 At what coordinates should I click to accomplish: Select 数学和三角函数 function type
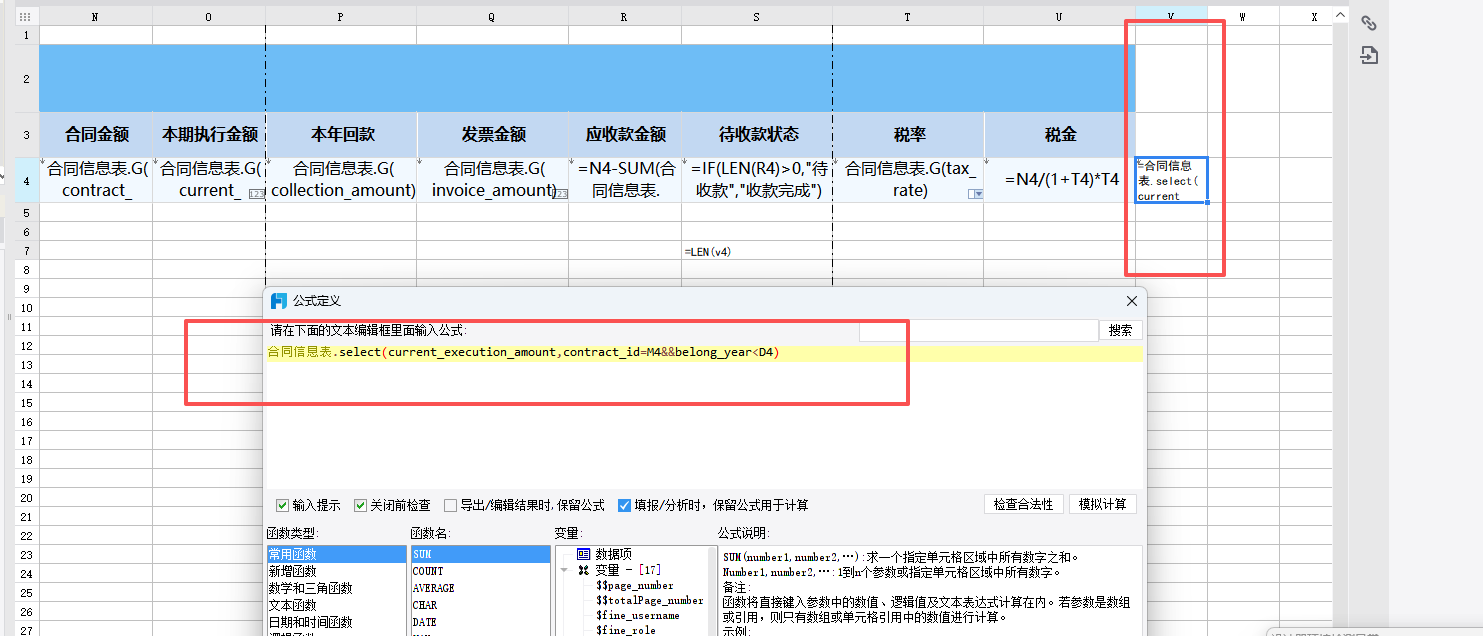coord(335,588)
